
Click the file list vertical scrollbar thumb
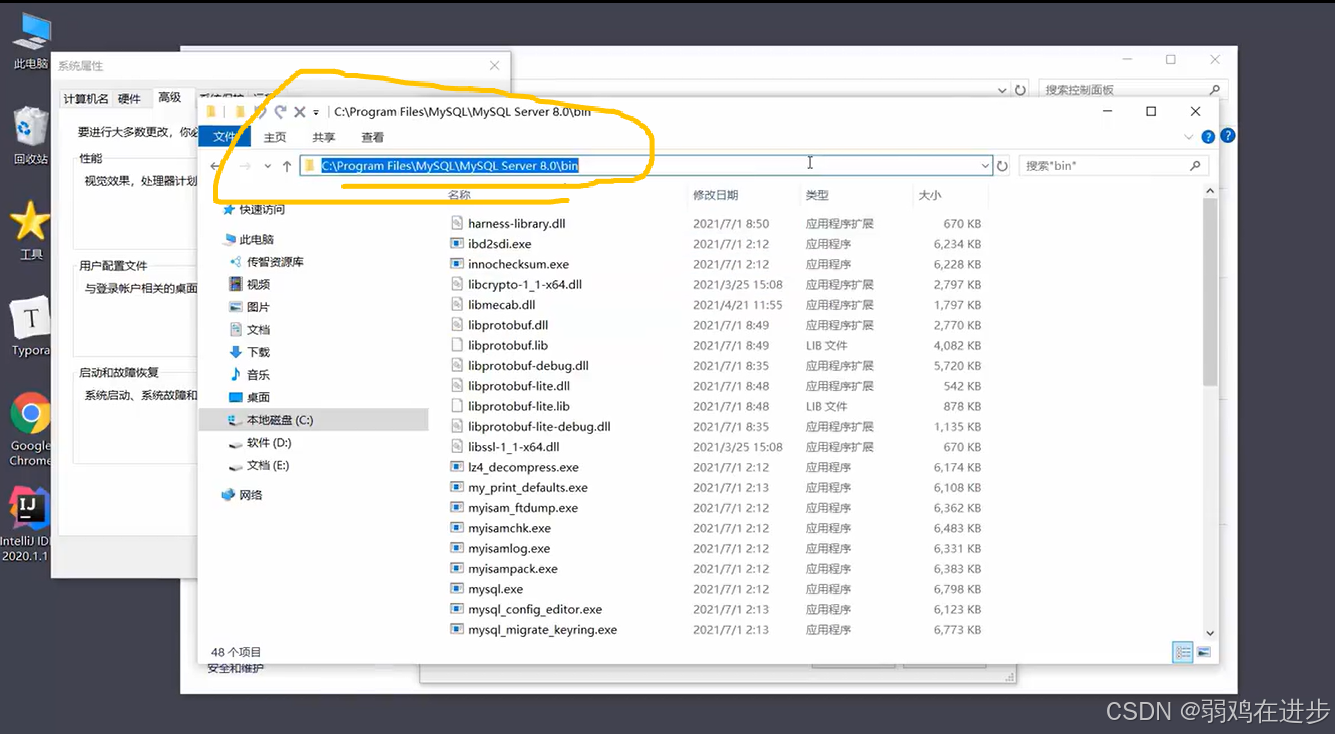coord(1210,291)
